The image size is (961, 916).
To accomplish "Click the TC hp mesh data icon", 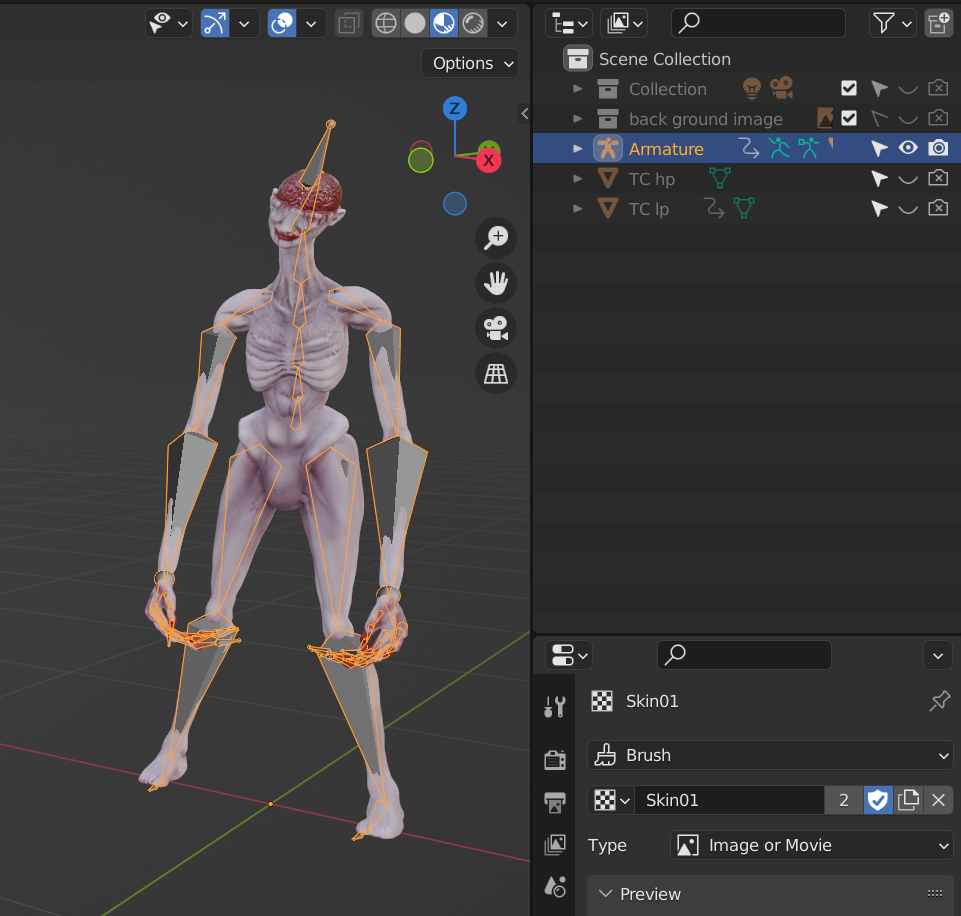I will 720,178.
